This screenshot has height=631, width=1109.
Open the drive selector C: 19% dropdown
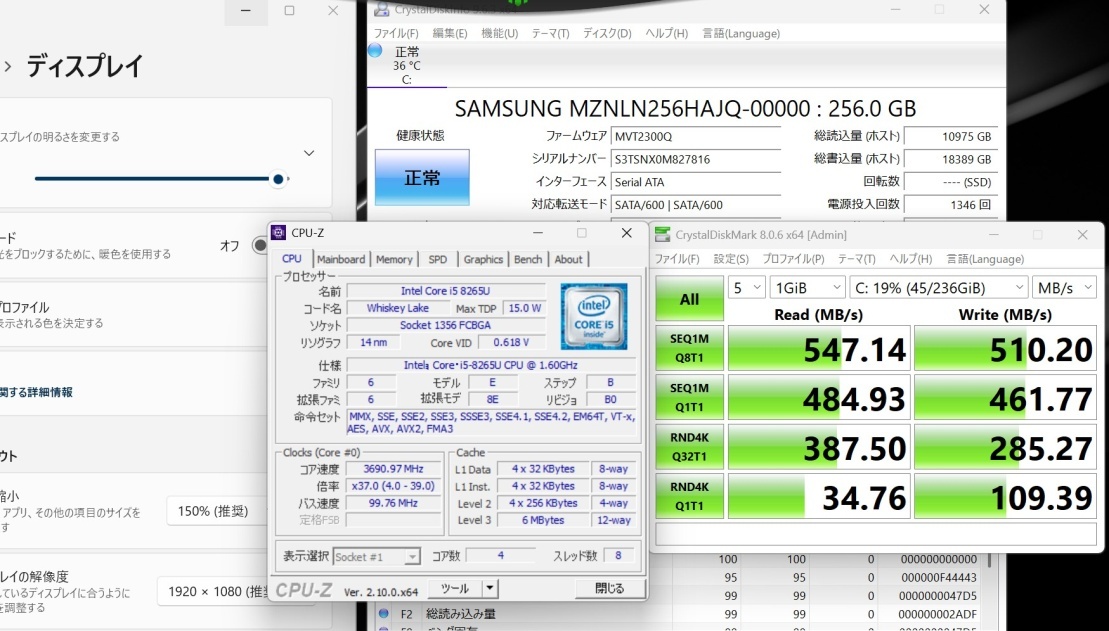tap(939, 287)
